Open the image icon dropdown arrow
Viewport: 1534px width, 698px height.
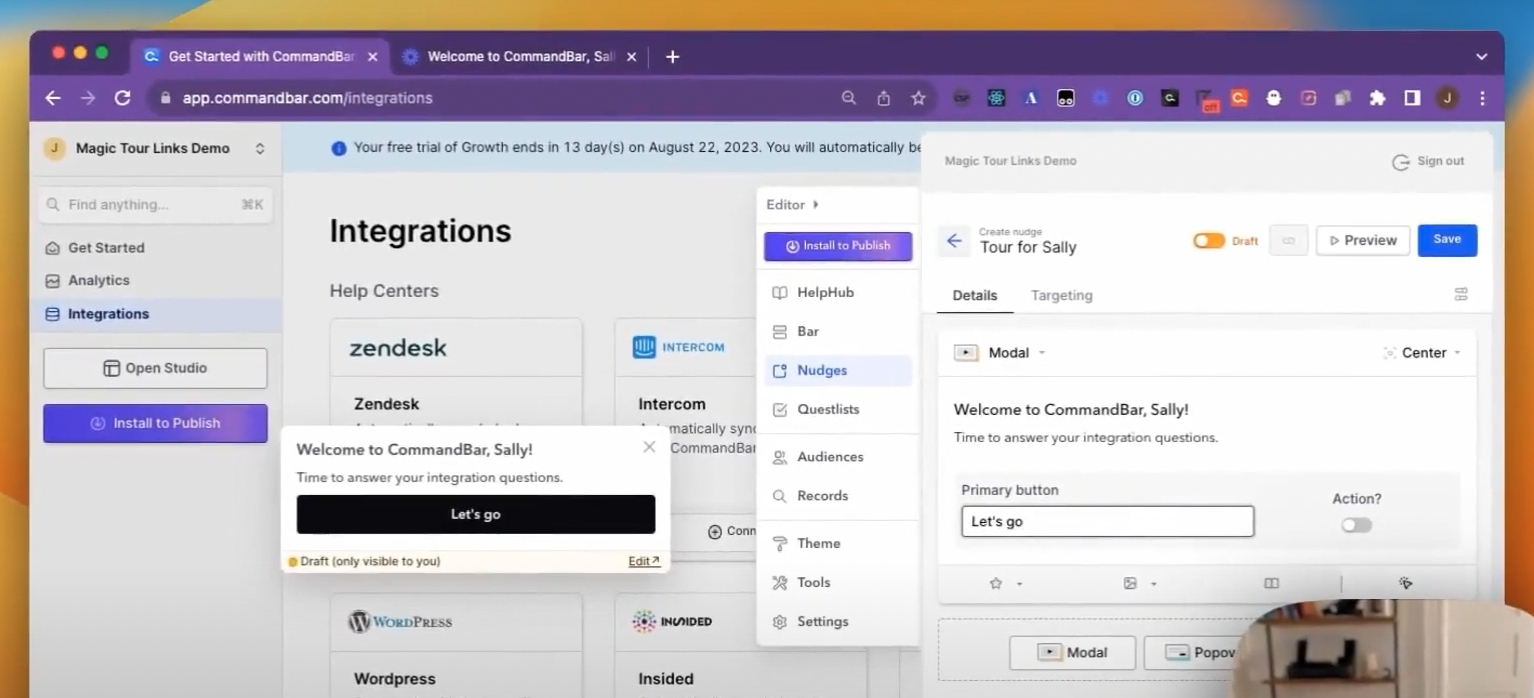[x=1153, y=584]
